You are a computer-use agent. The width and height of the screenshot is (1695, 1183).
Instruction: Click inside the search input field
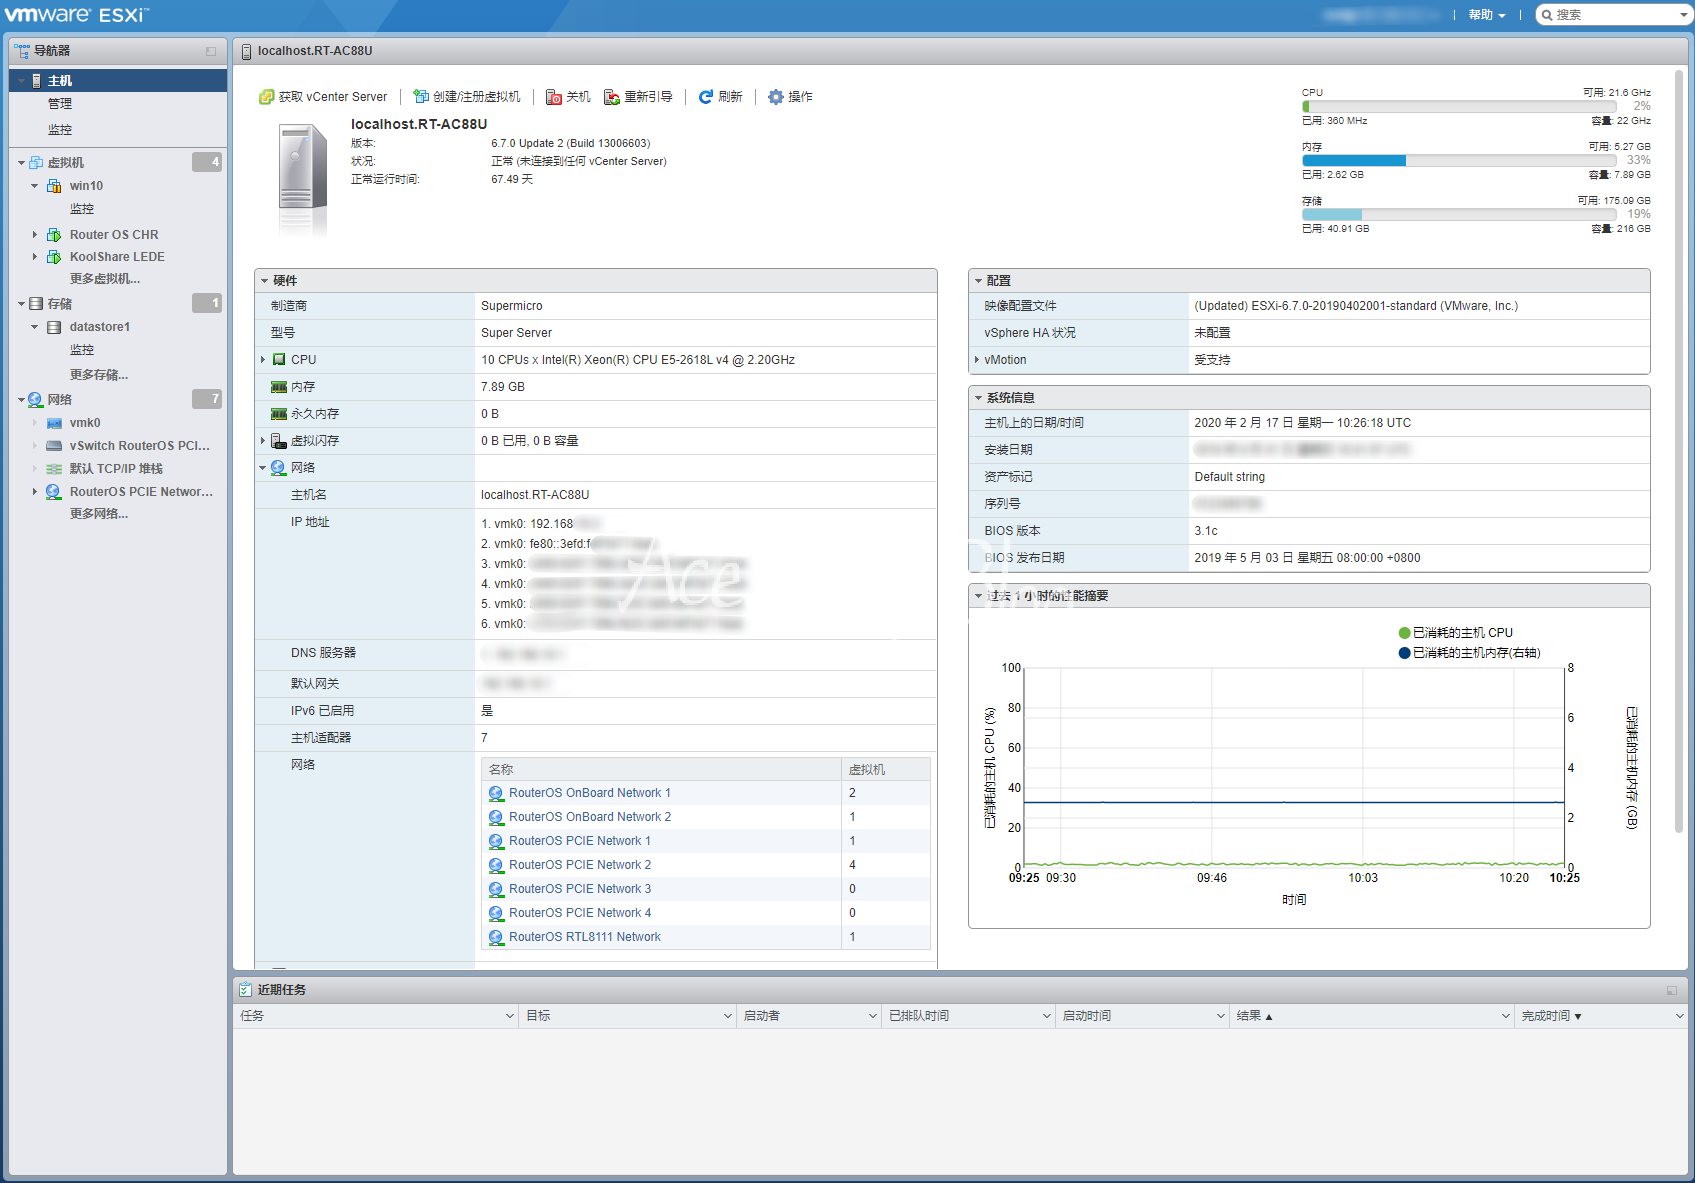(1615, 15)
